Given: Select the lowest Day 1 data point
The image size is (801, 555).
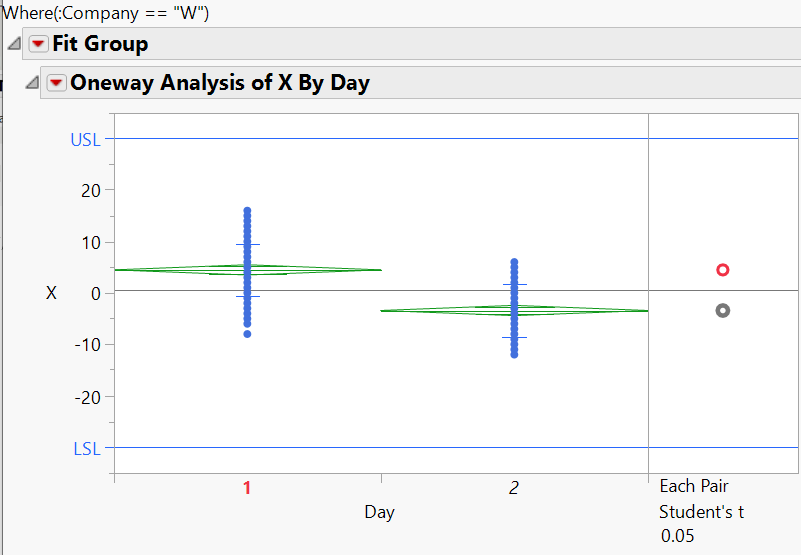Looking at the screenshot, I should (x=247, y=334).
